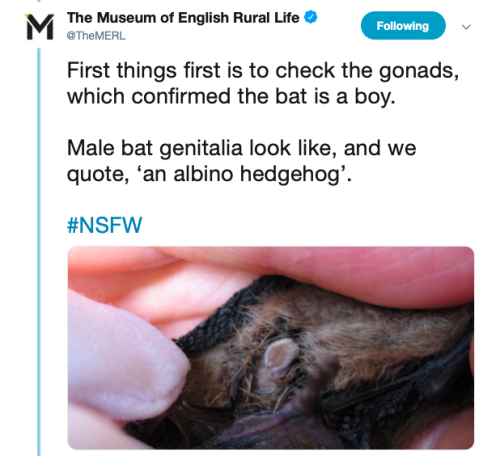Click the blue verified badge
500x456 pixels.
coord(311,17)
